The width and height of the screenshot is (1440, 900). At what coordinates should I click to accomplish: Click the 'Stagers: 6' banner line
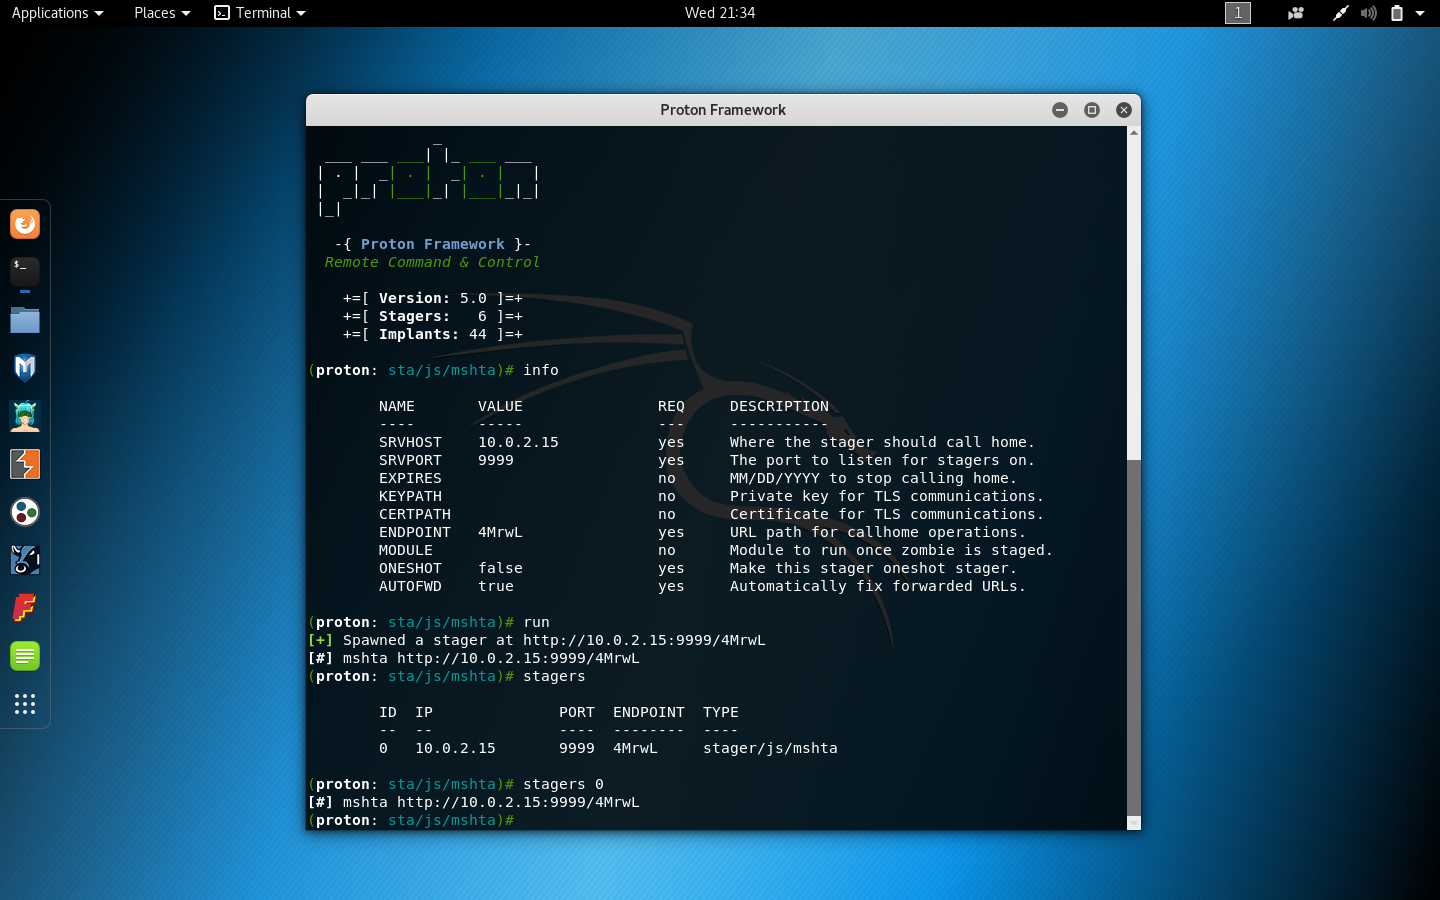pos(433,316)
